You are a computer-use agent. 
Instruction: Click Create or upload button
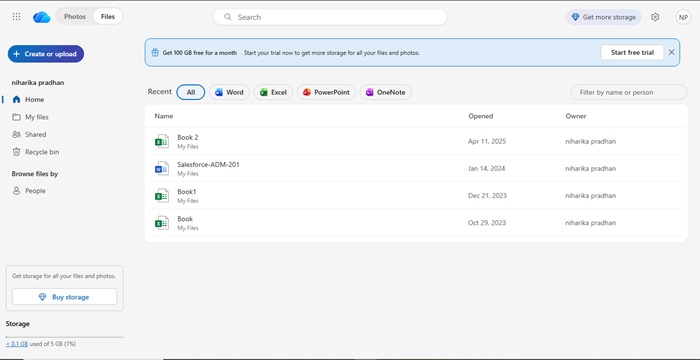click(46, 54)
